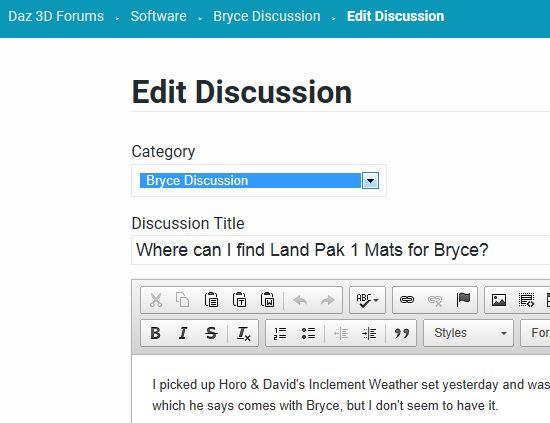
Task: Navigate to Bryce Discussion breadcrumb
Action: (x=267, y=16)
